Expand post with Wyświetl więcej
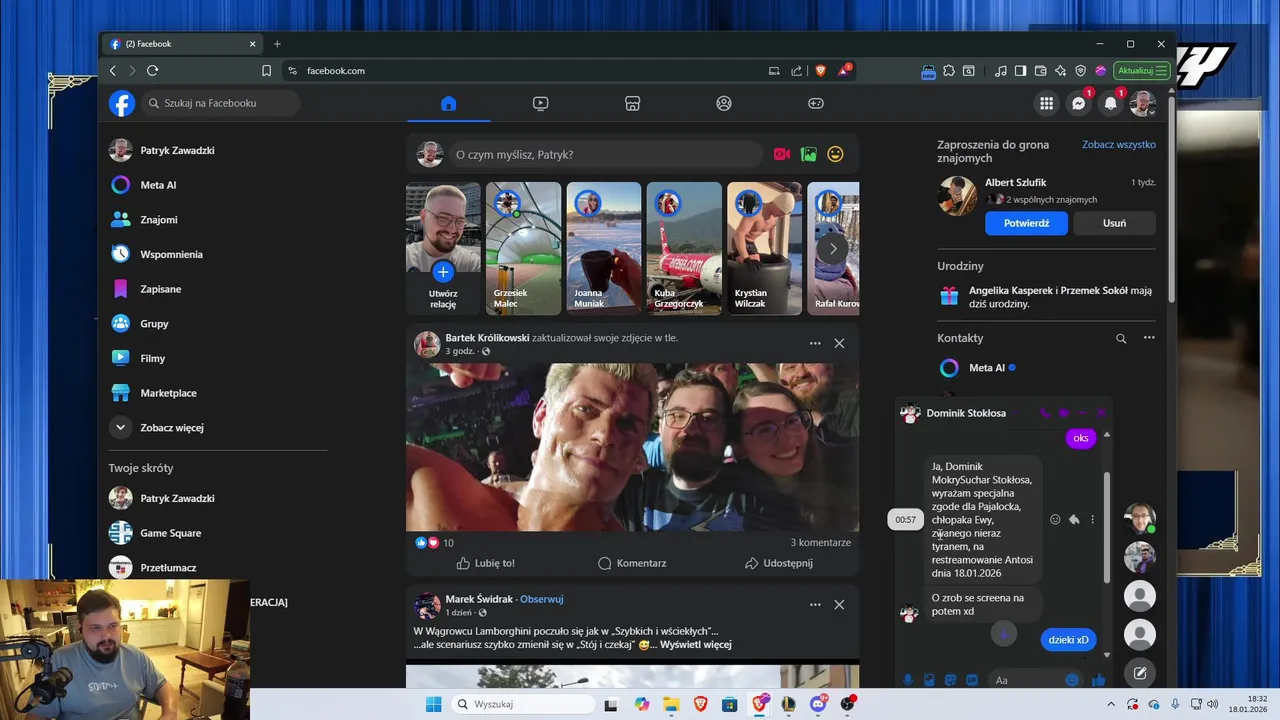This screenshot has width=1280, height=720. (694, 645)
